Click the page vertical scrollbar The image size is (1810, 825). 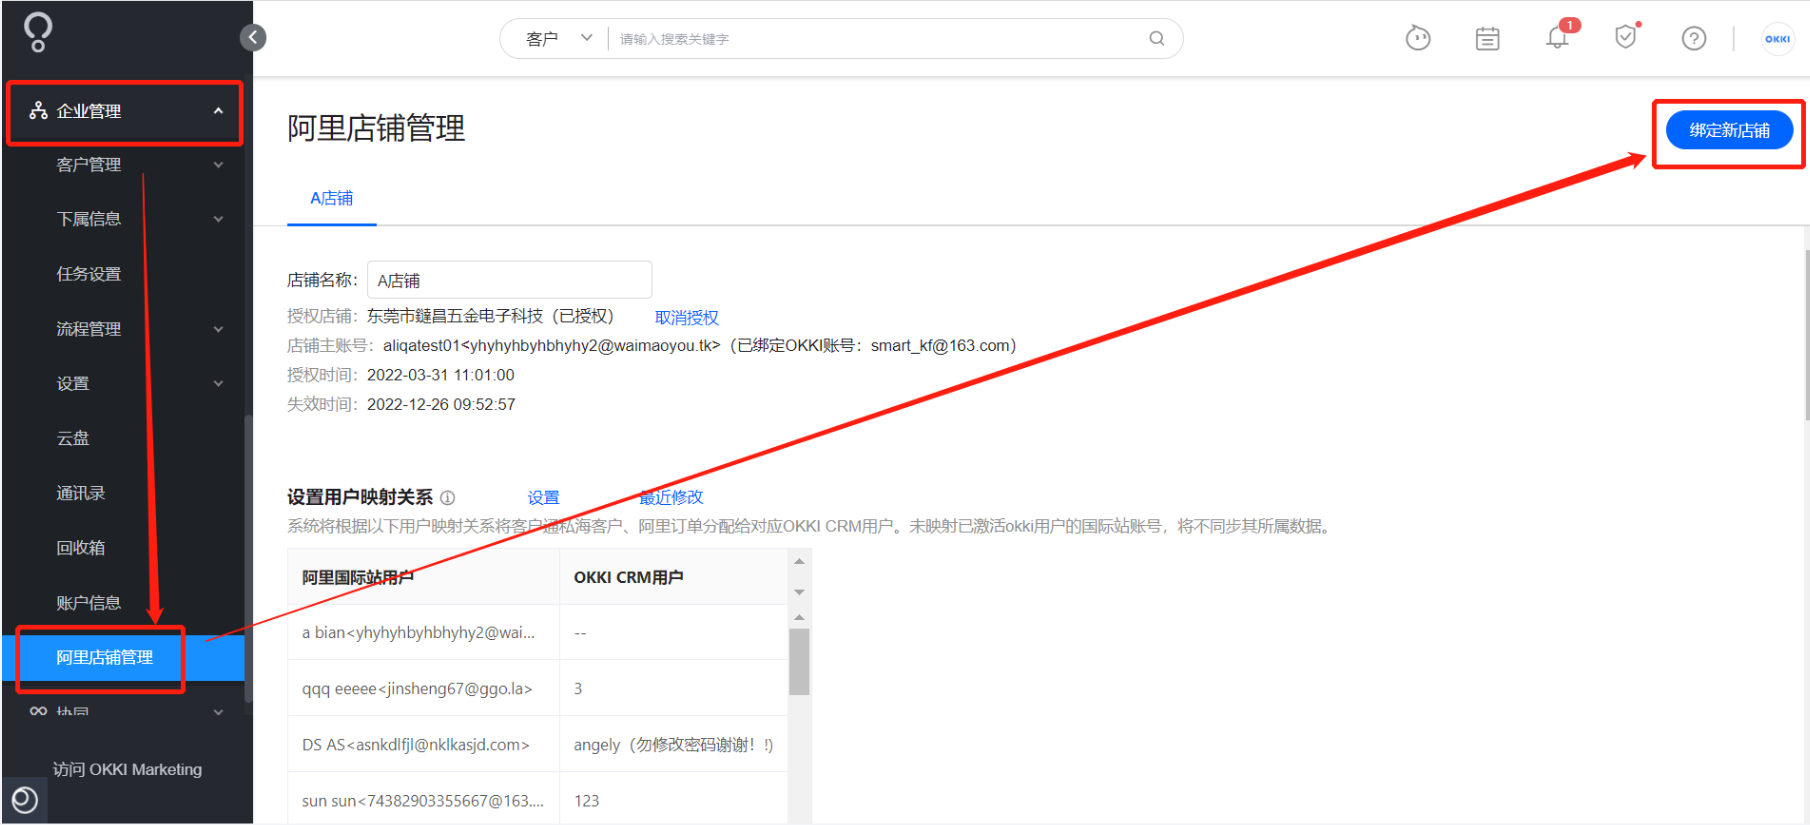(1806, 335)
